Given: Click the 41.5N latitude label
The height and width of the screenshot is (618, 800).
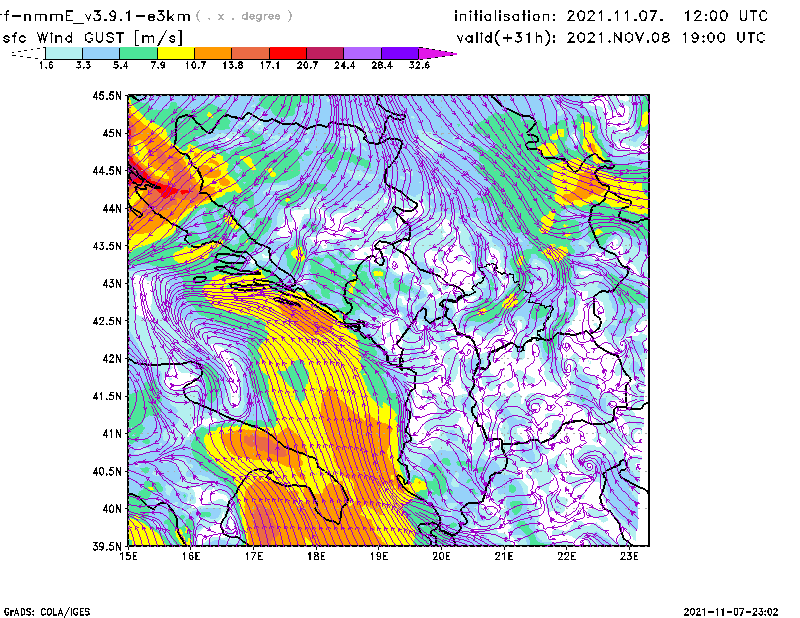Looking at the screenshot, I should pos(107,396).
